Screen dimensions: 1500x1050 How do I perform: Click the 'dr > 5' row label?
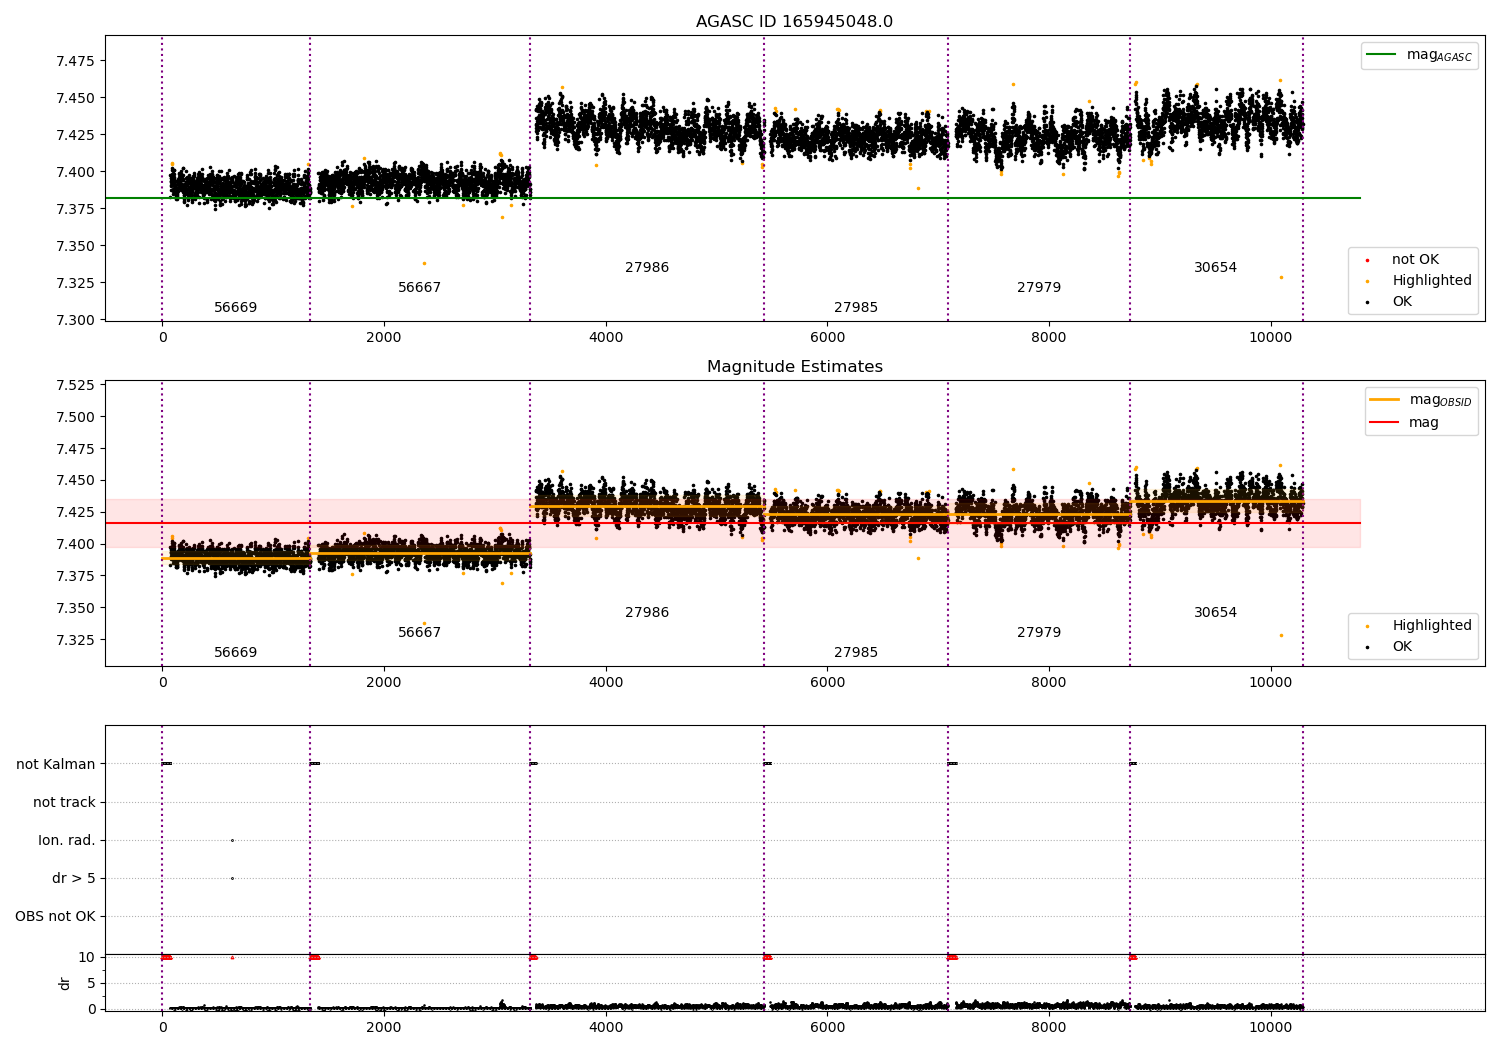tap(74, 879)
